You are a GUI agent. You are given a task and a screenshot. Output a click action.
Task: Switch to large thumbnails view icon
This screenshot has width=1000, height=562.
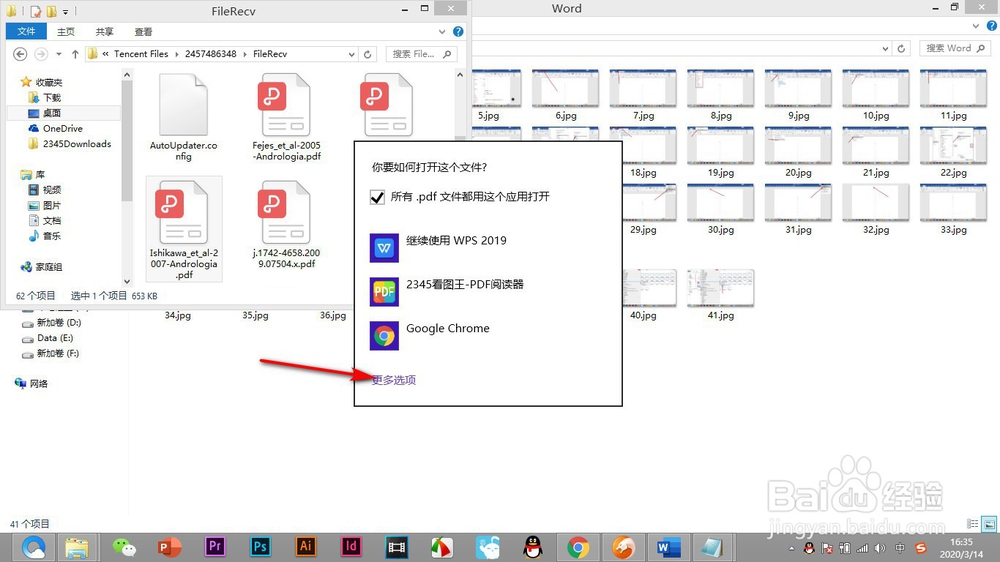[x=989, y=524]
